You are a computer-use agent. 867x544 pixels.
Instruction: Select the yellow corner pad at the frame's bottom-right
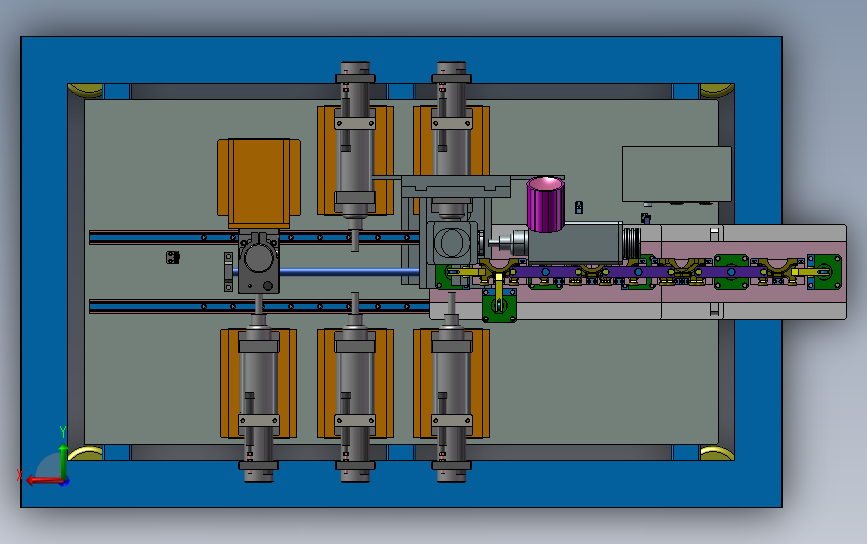click(717, 453)
